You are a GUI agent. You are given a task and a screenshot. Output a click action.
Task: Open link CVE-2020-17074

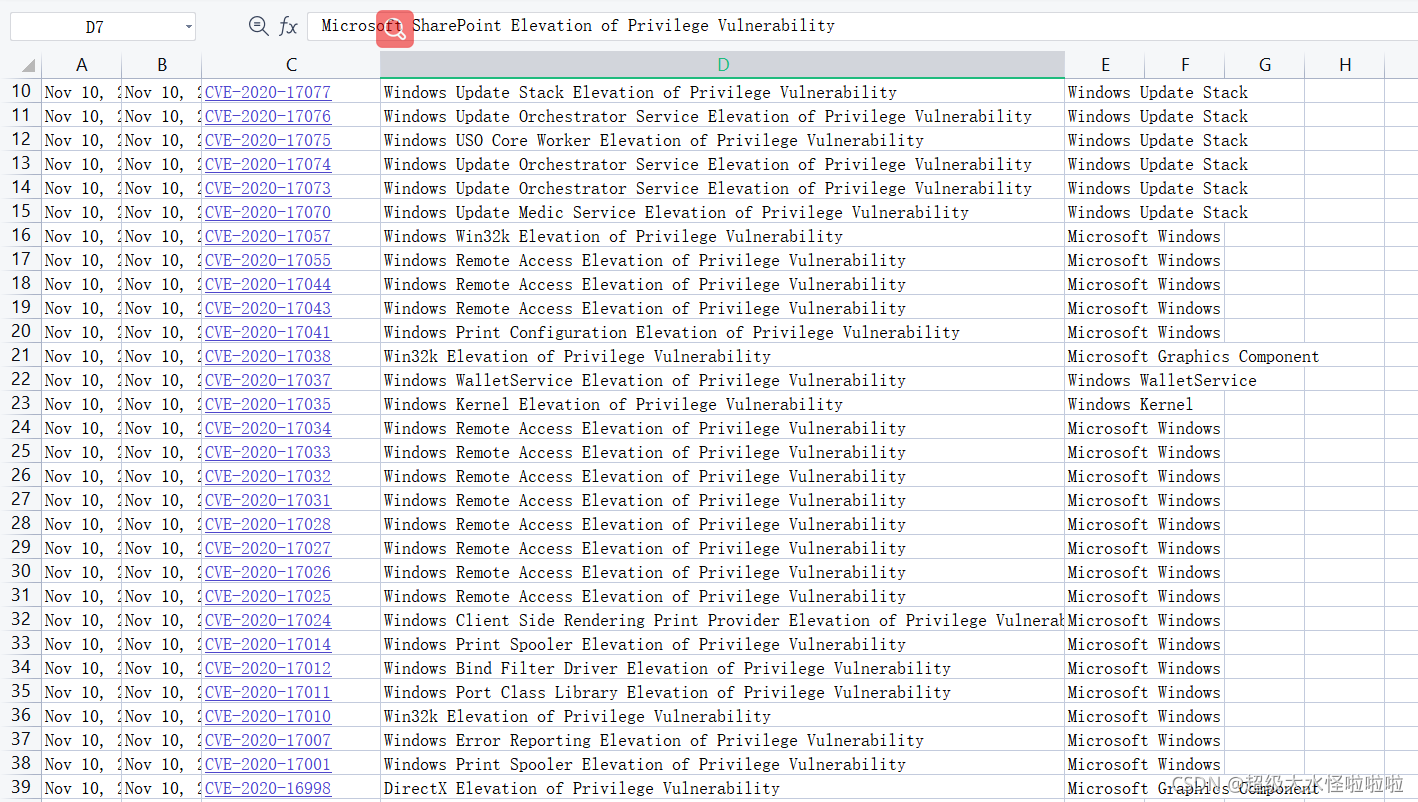point(268,164)
